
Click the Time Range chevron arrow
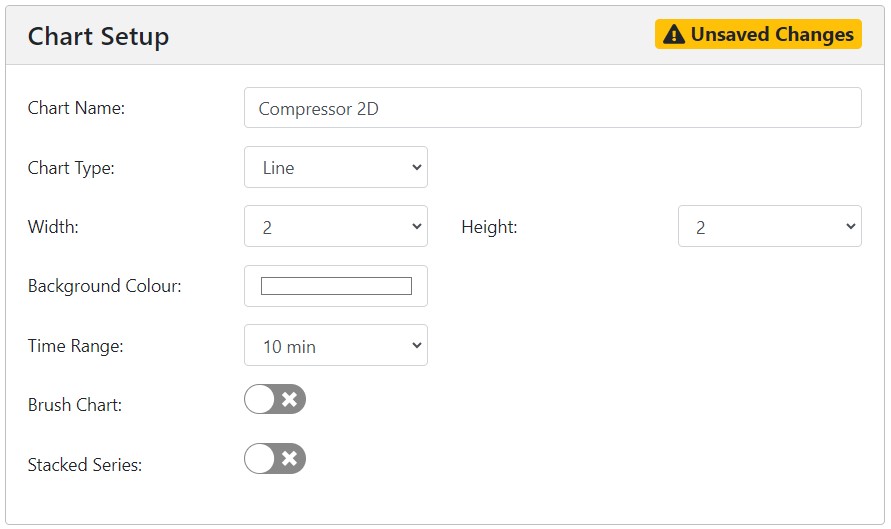417,345
